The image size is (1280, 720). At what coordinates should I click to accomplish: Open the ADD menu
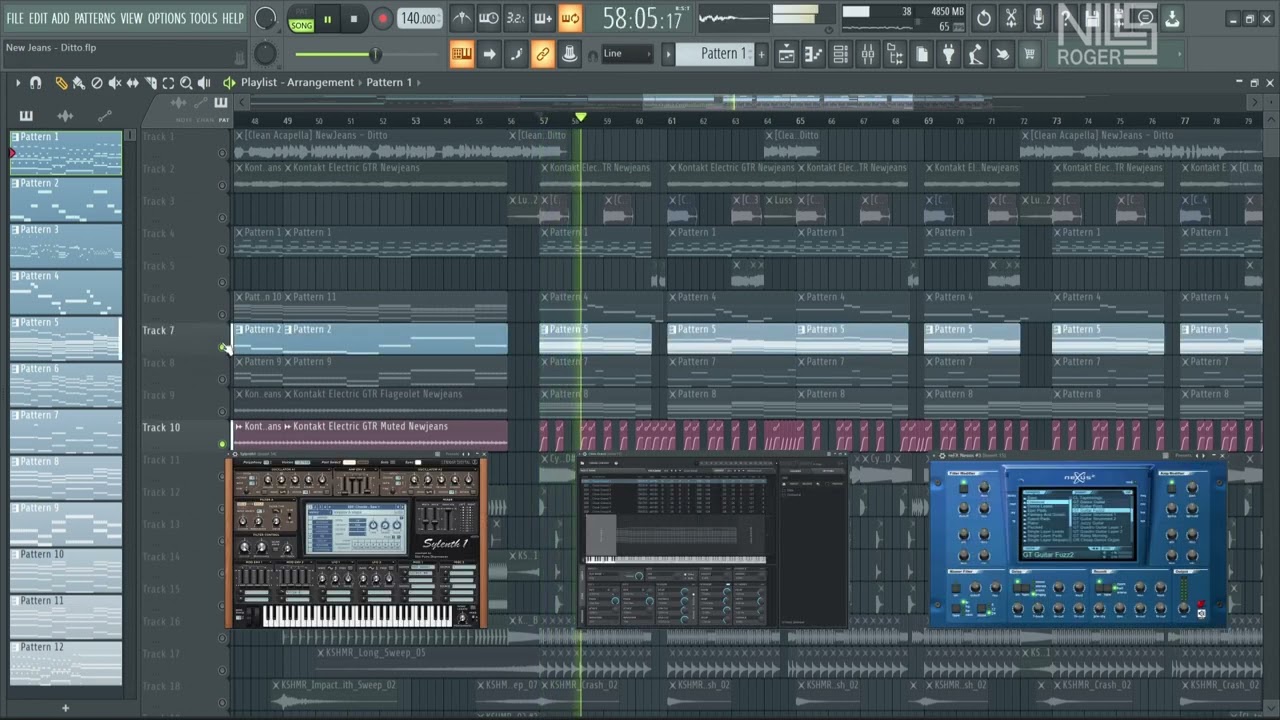[x=61, y=18]
